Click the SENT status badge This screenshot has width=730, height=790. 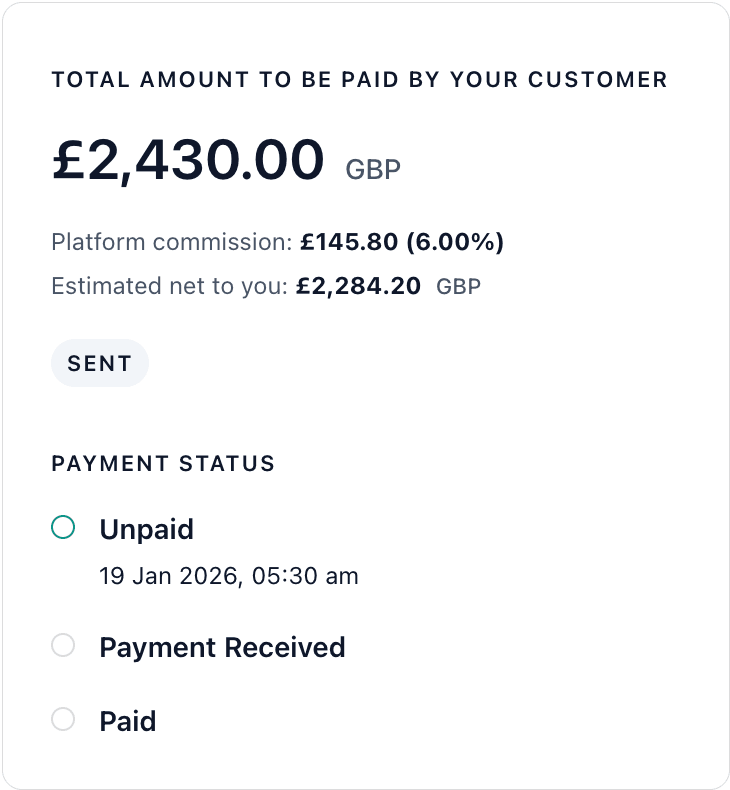pyautogui.click(x=100, y=364)
